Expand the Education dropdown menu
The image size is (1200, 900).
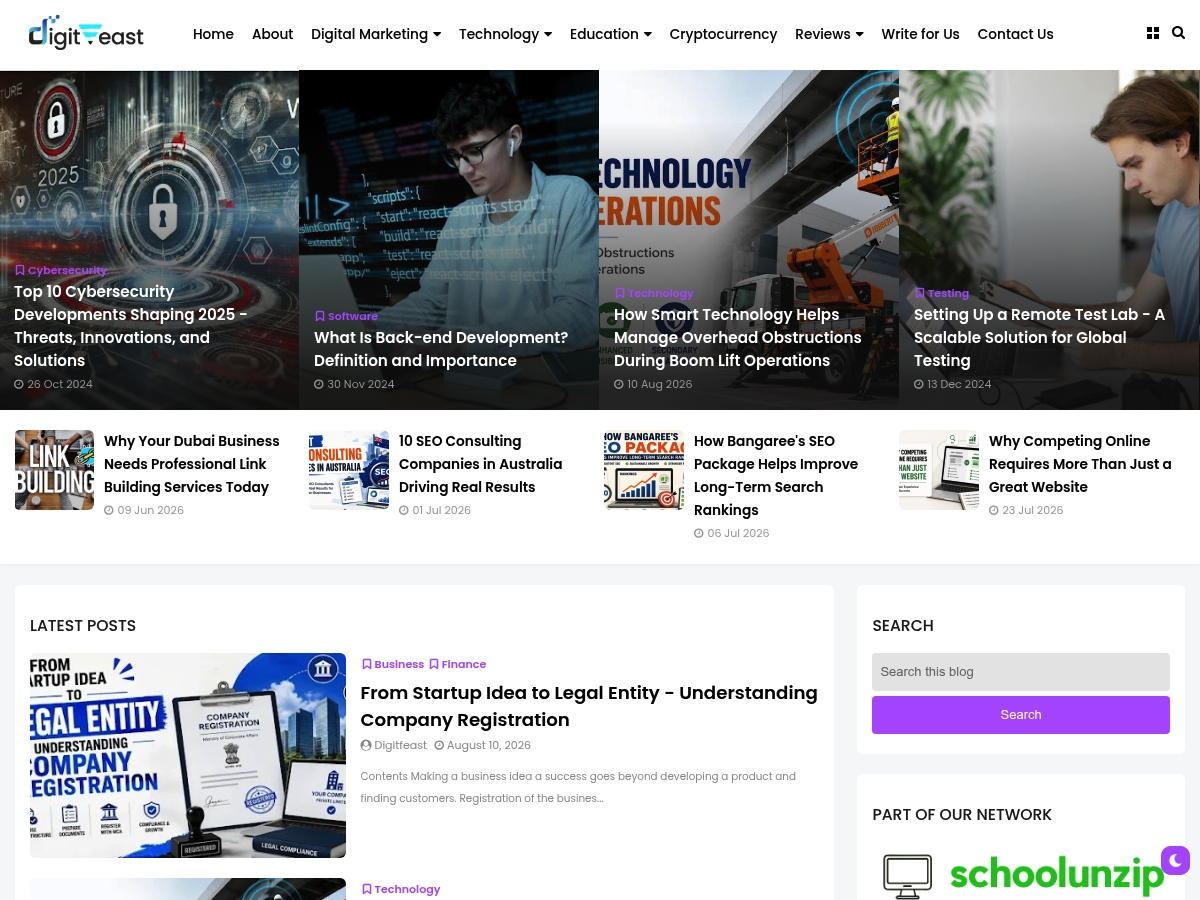(x=611, y=34)
